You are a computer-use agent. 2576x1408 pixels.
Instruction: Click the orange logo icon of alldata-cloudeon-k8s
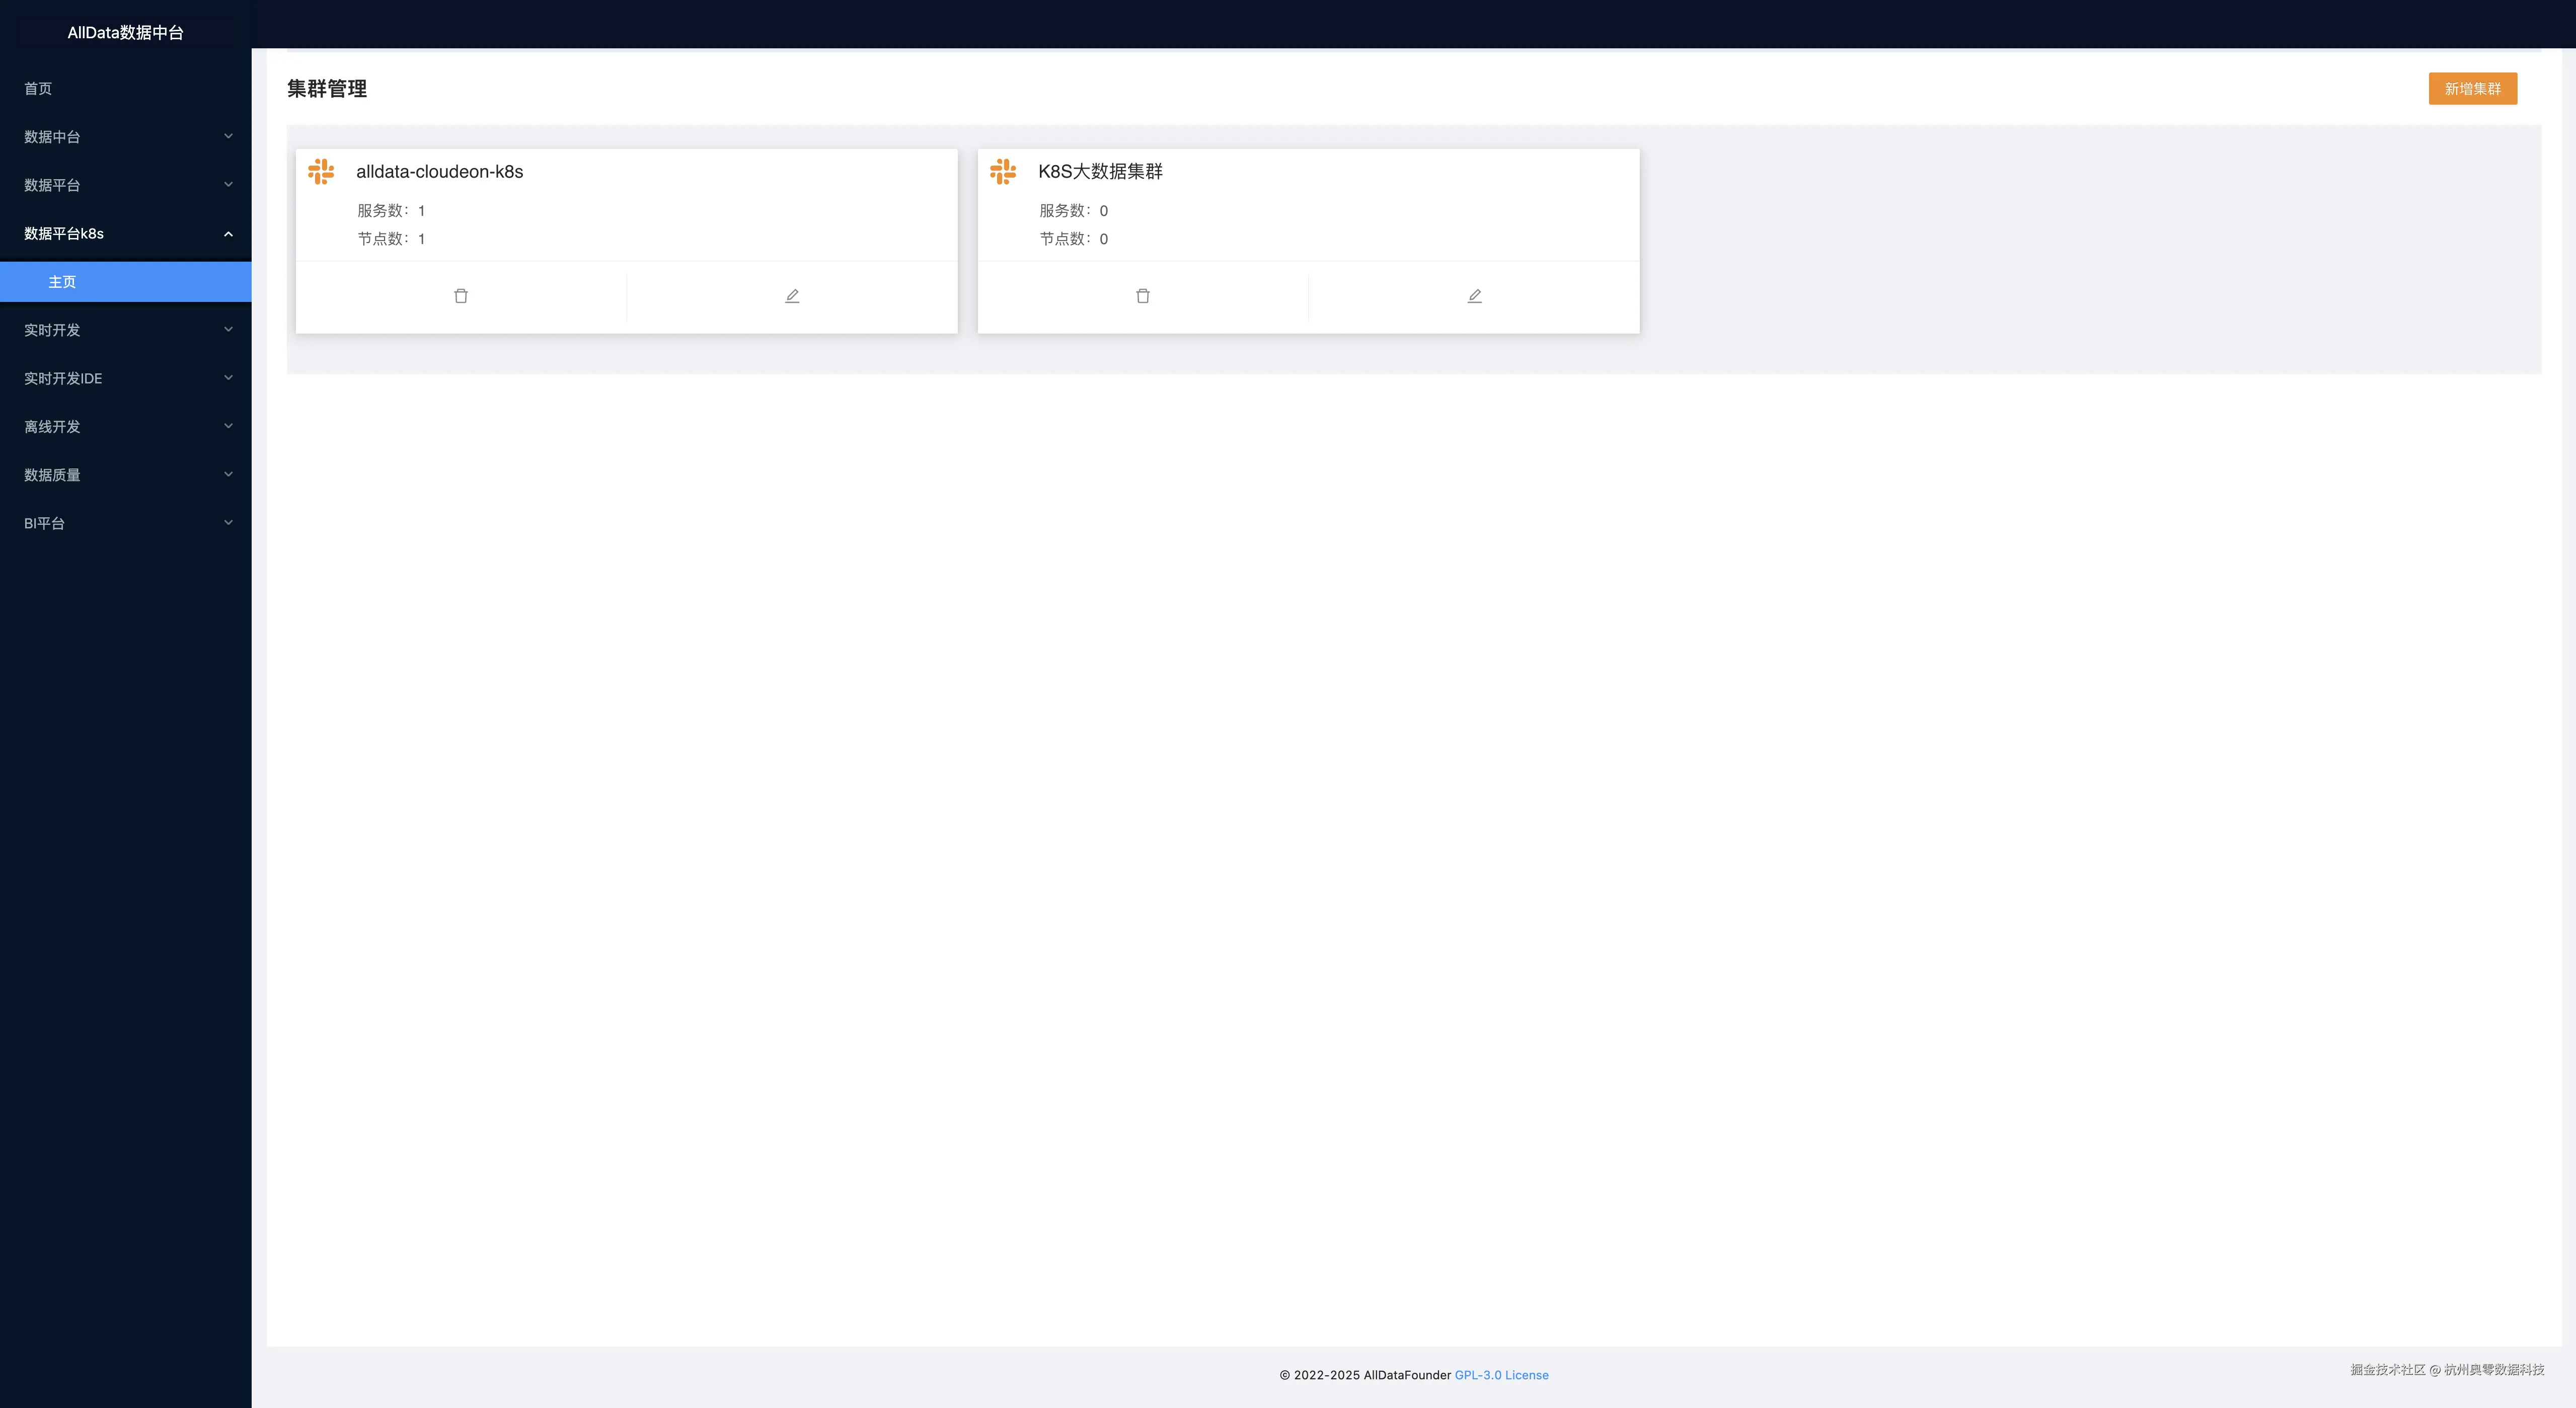pos(321,171)
